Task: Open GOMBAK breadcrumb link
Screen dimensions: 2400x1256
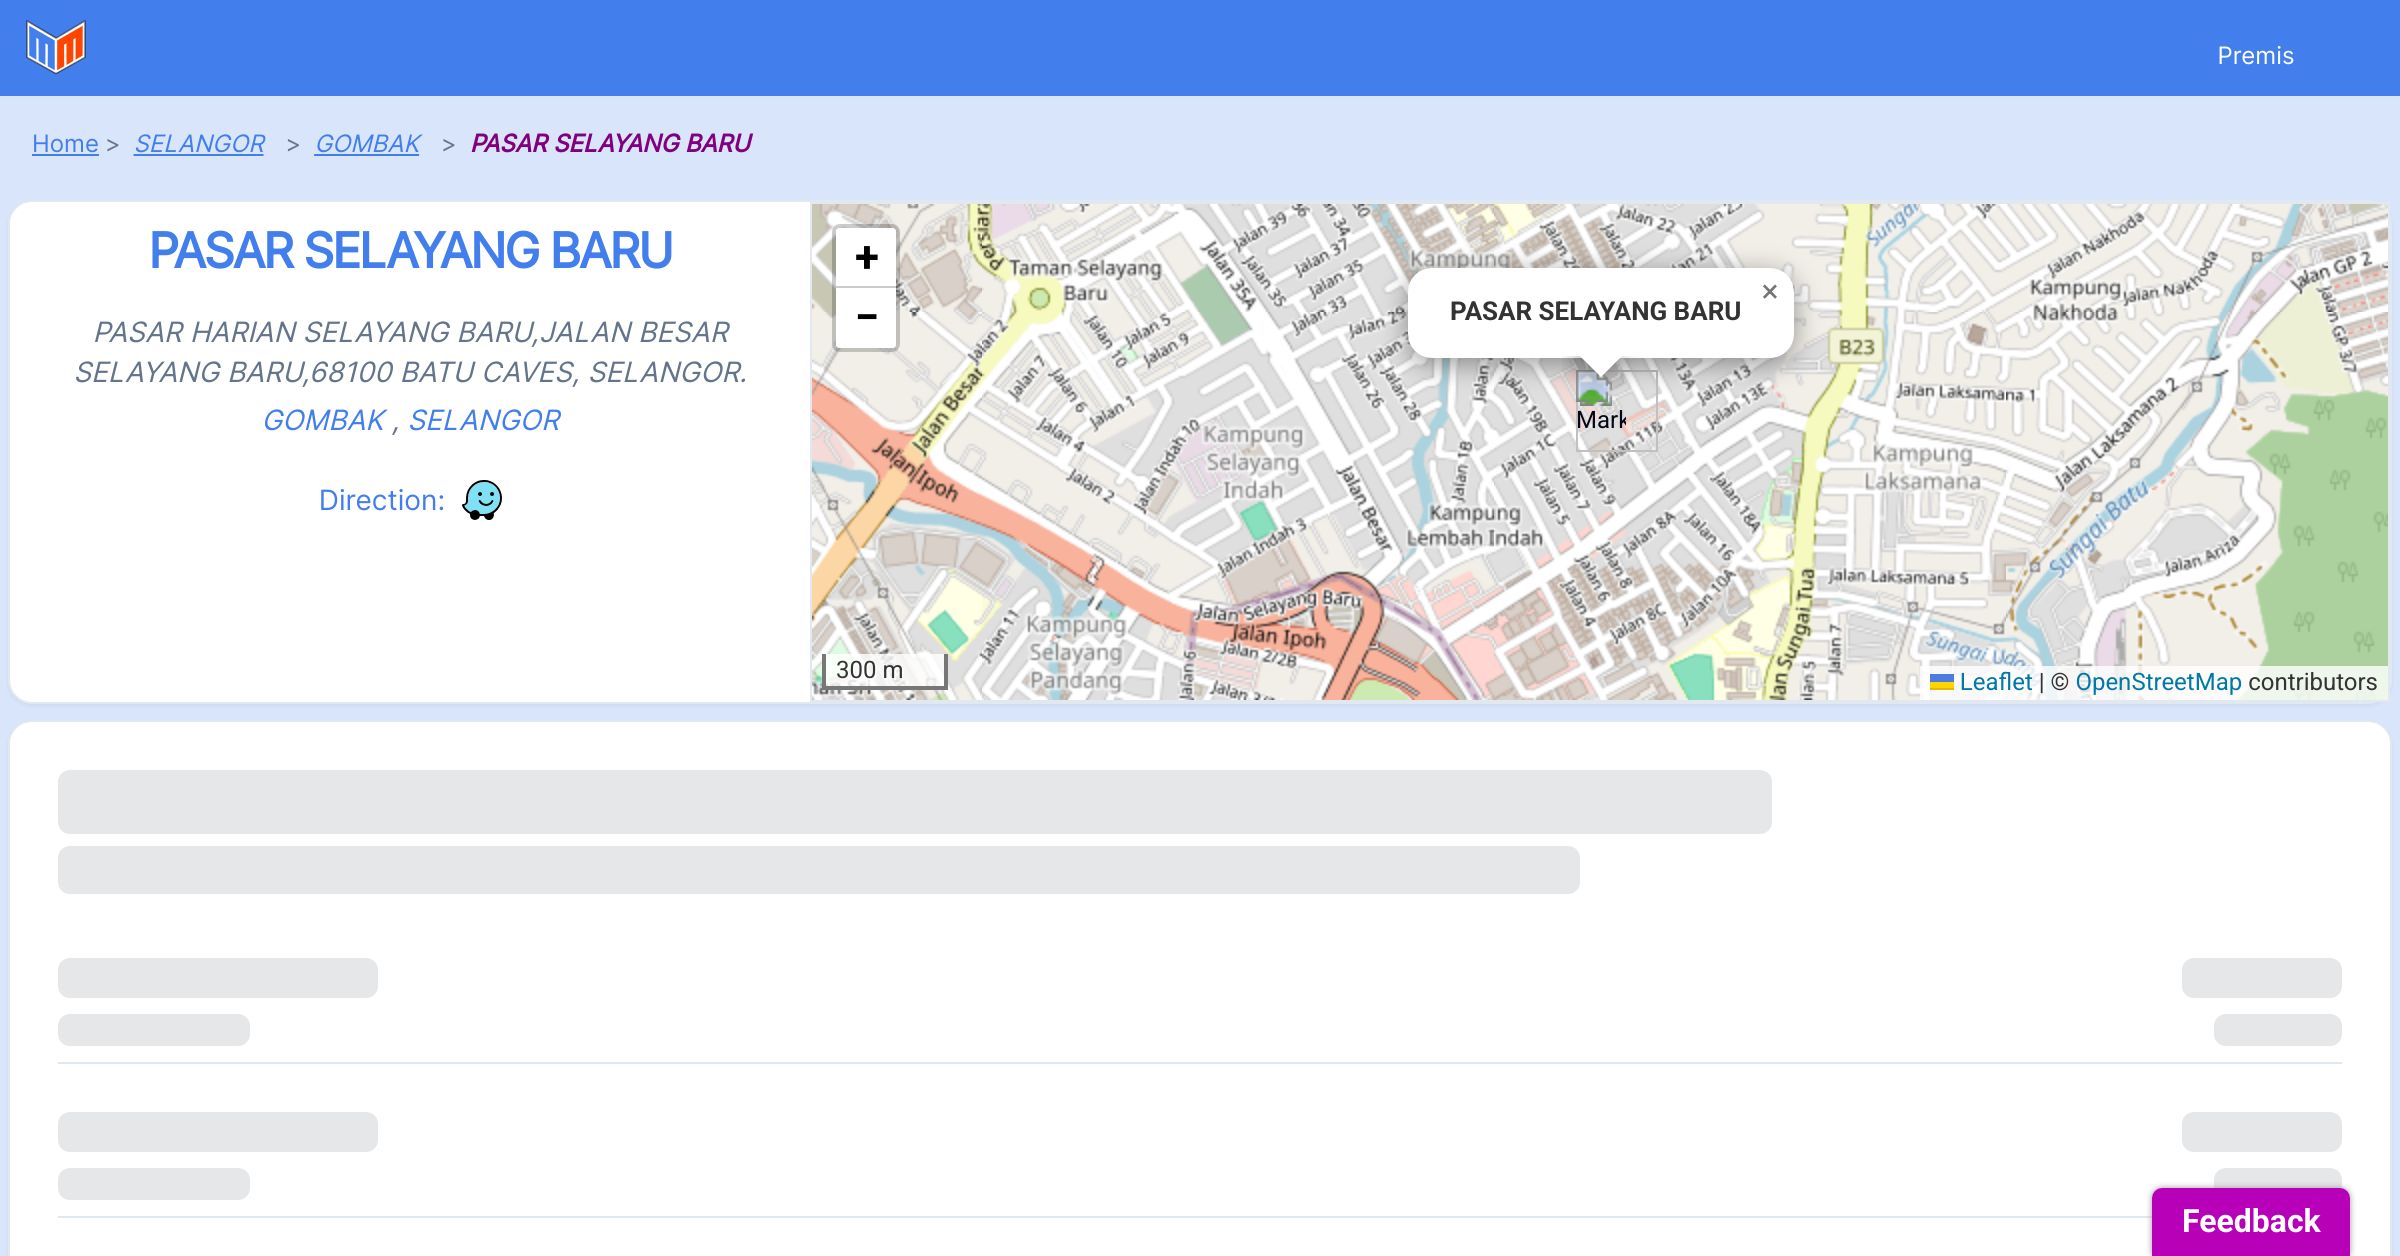Action: [x=367, y=144]
